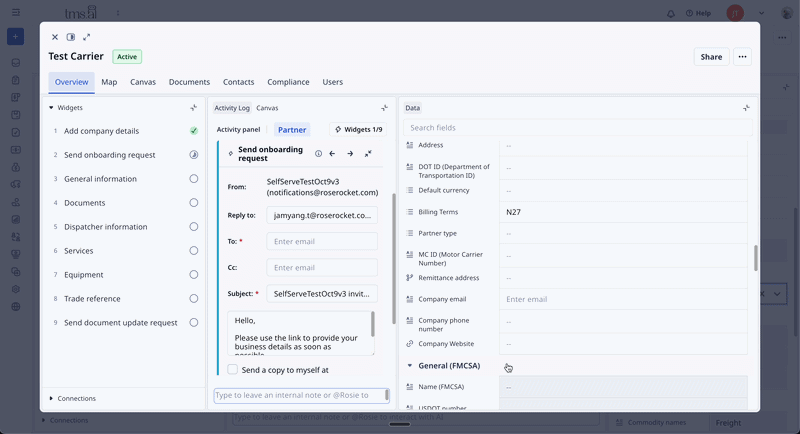Go to next widget with right arrow

[x=350, y=154]
